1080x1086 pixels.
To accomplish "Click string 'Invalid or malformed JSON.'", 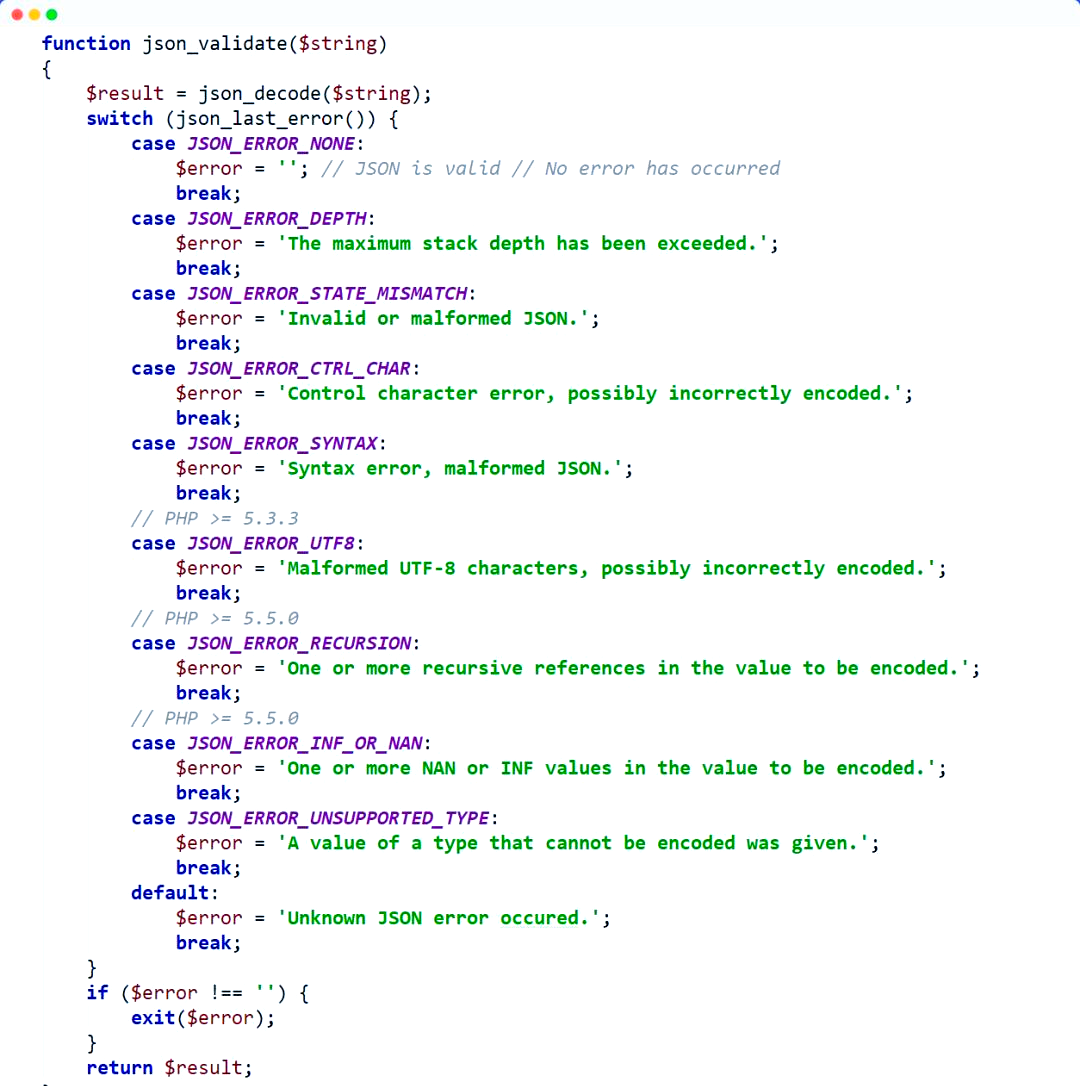I will click(434, 318).
